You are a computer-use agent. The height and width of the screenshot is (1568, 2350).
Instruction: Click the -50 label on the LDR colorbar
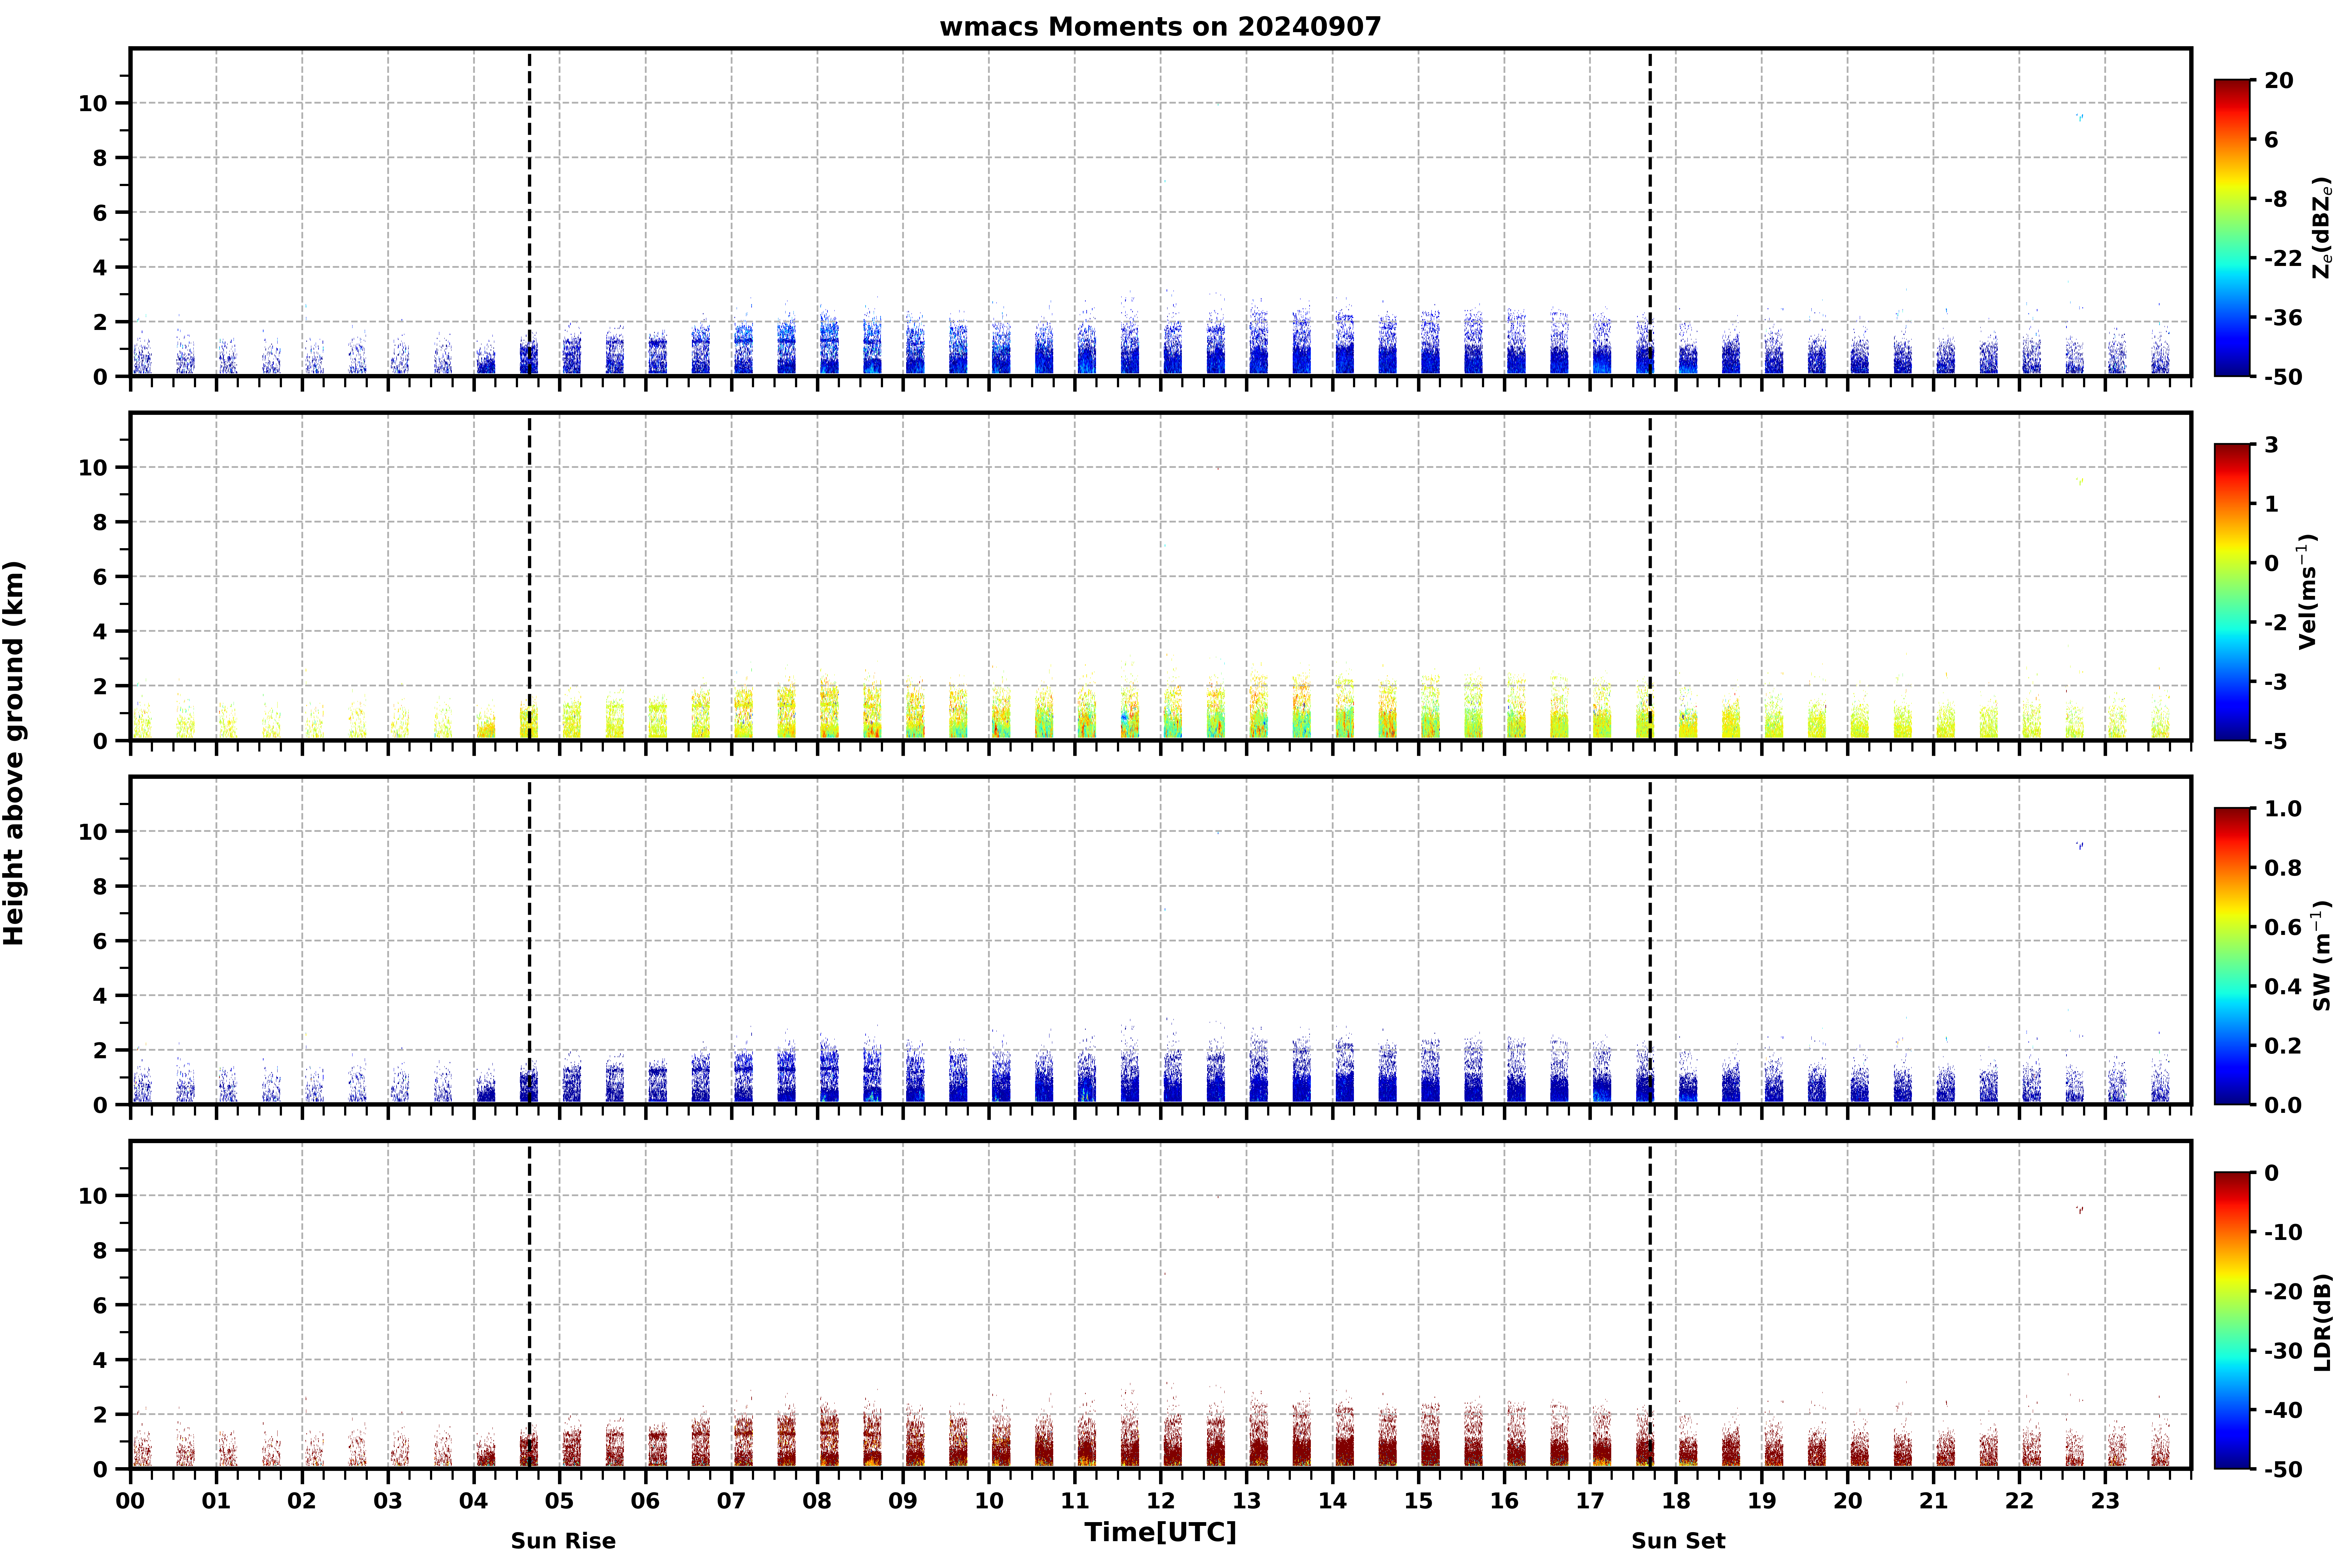click(2282, 1469)
